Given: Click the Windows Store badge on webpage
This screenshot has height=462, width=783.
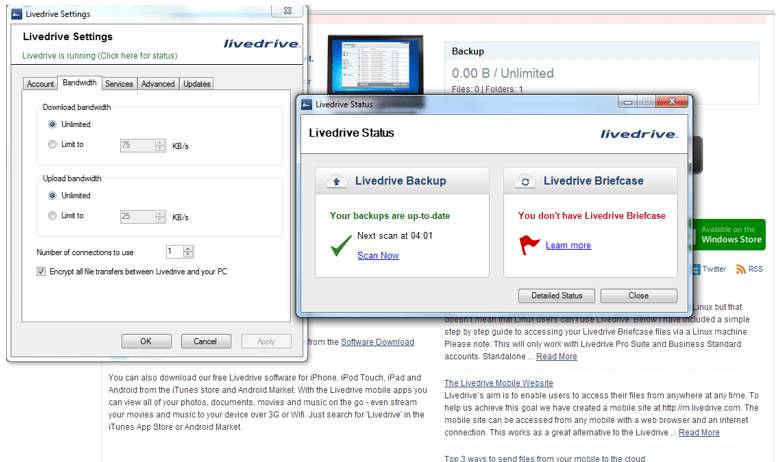Looking at the screenshot, I should tap(729, 234).
